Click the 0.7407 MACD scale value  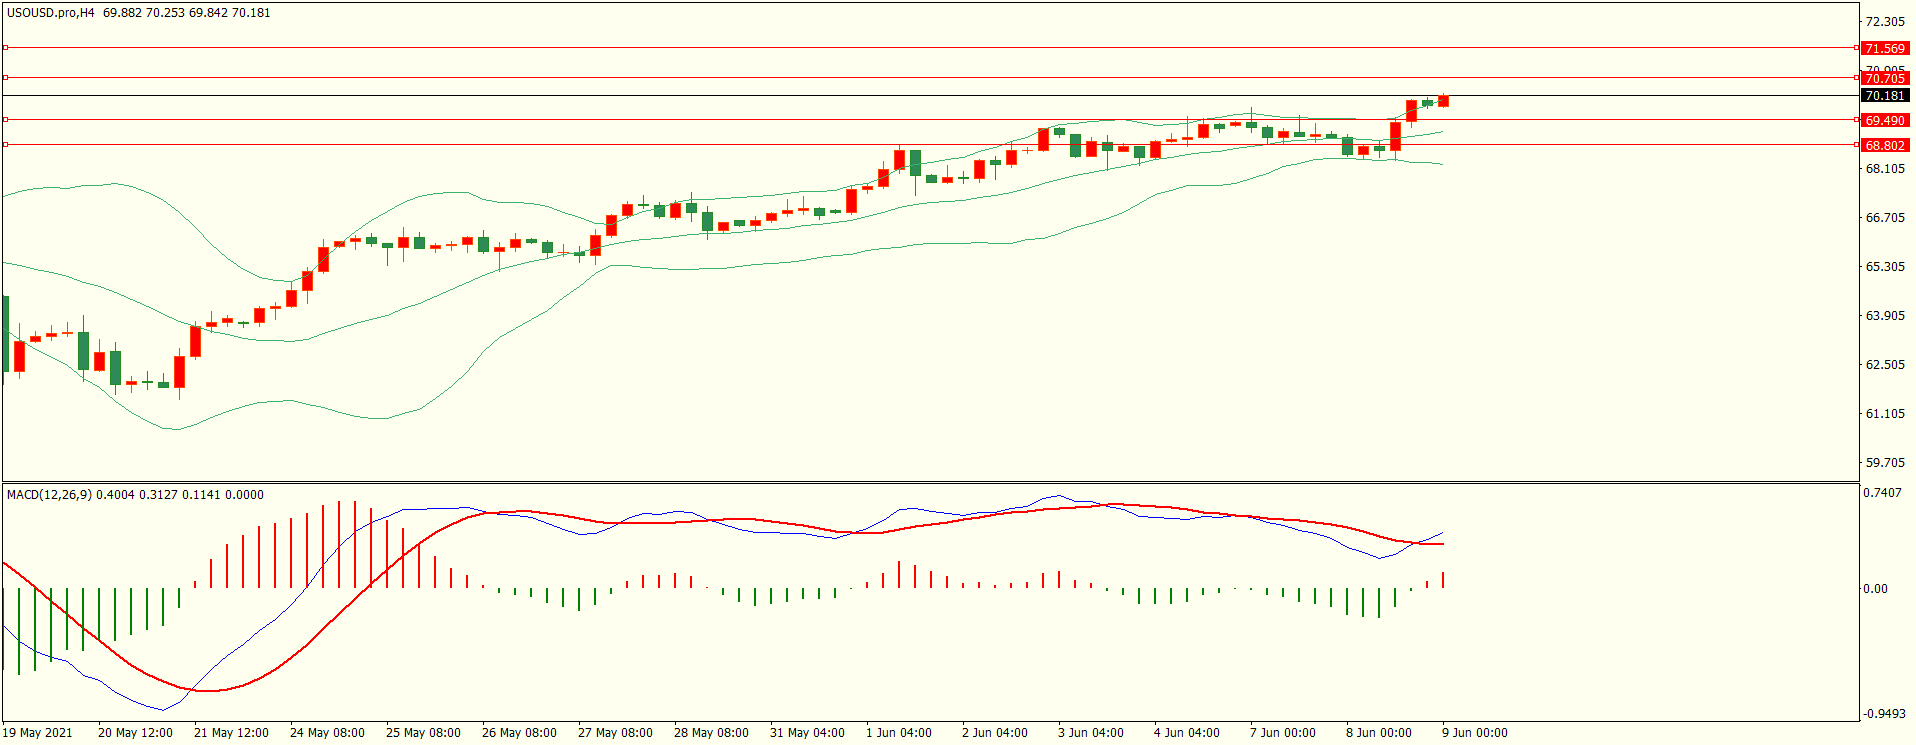pos(1881,493)
